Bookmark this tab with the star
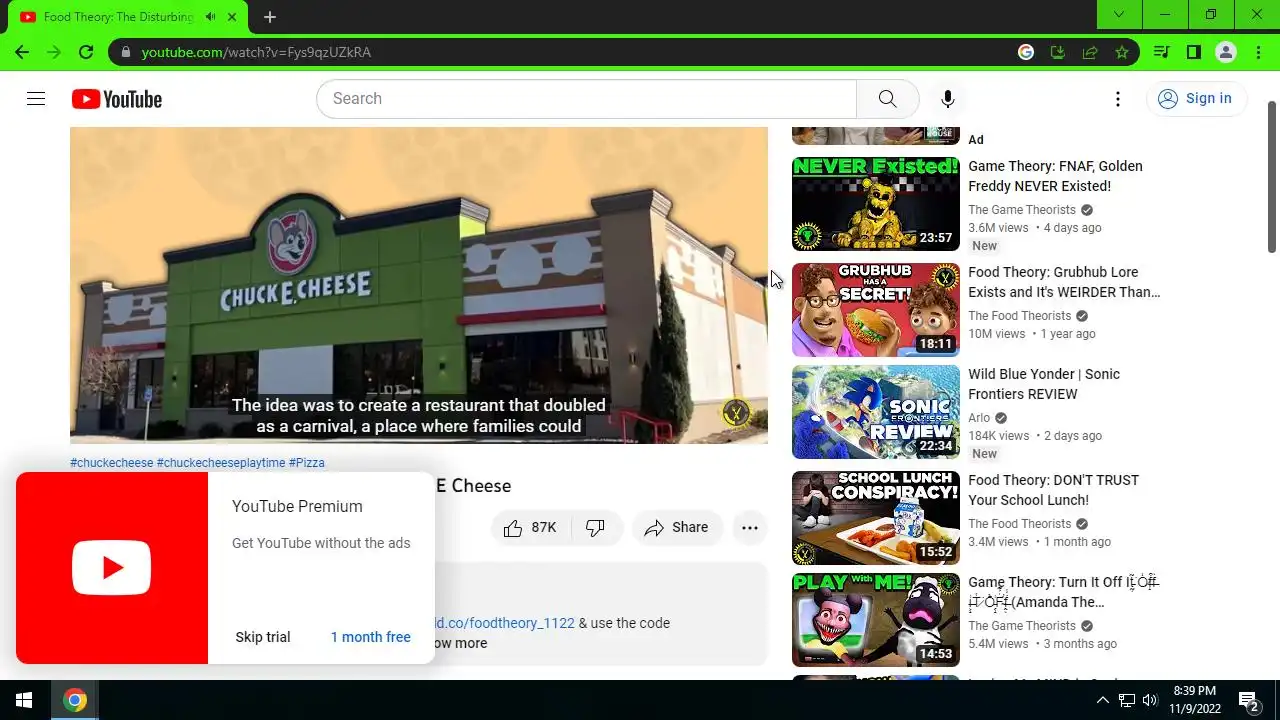1280x720 pixels. (1122, 52)
